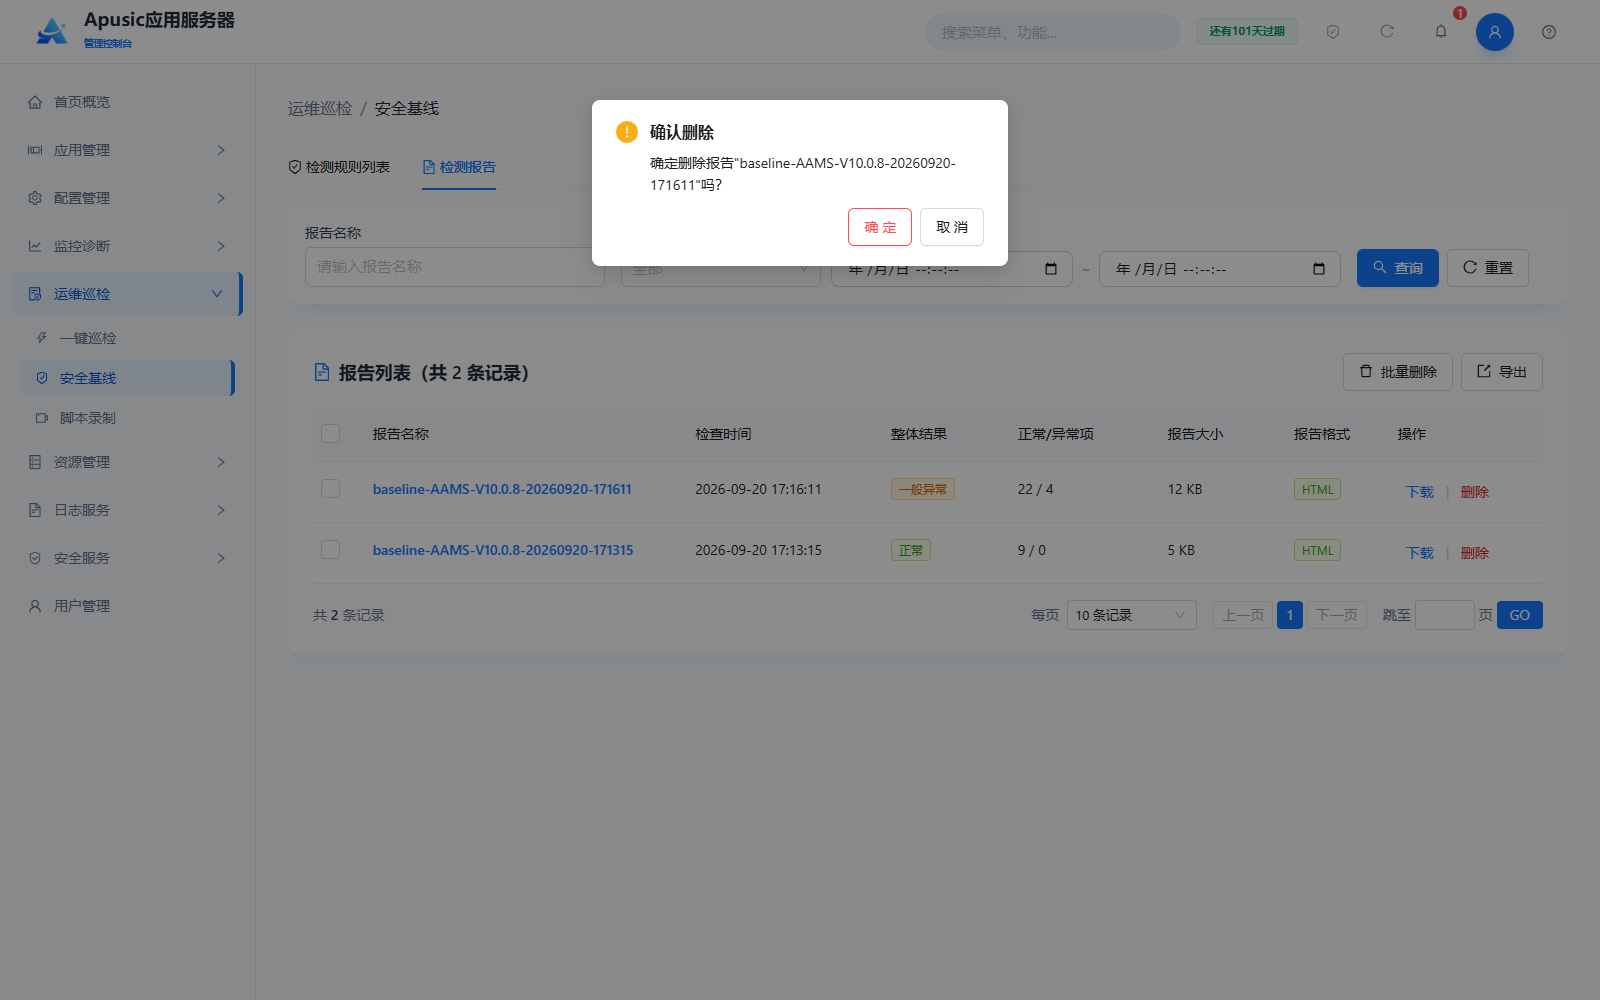Open calendar picker of start date field

coord(1051,269)
